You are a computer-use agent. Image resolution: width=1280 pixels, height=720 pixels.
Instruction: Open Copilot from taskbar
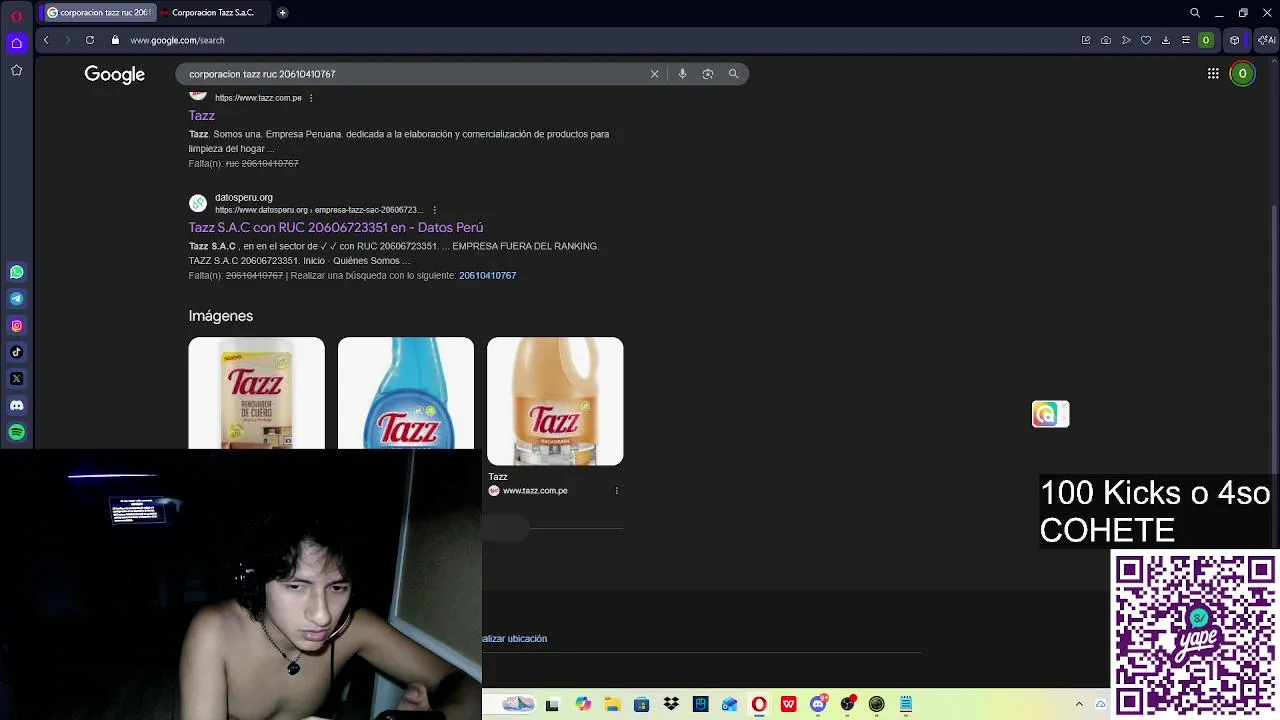[x=583, y=705]
